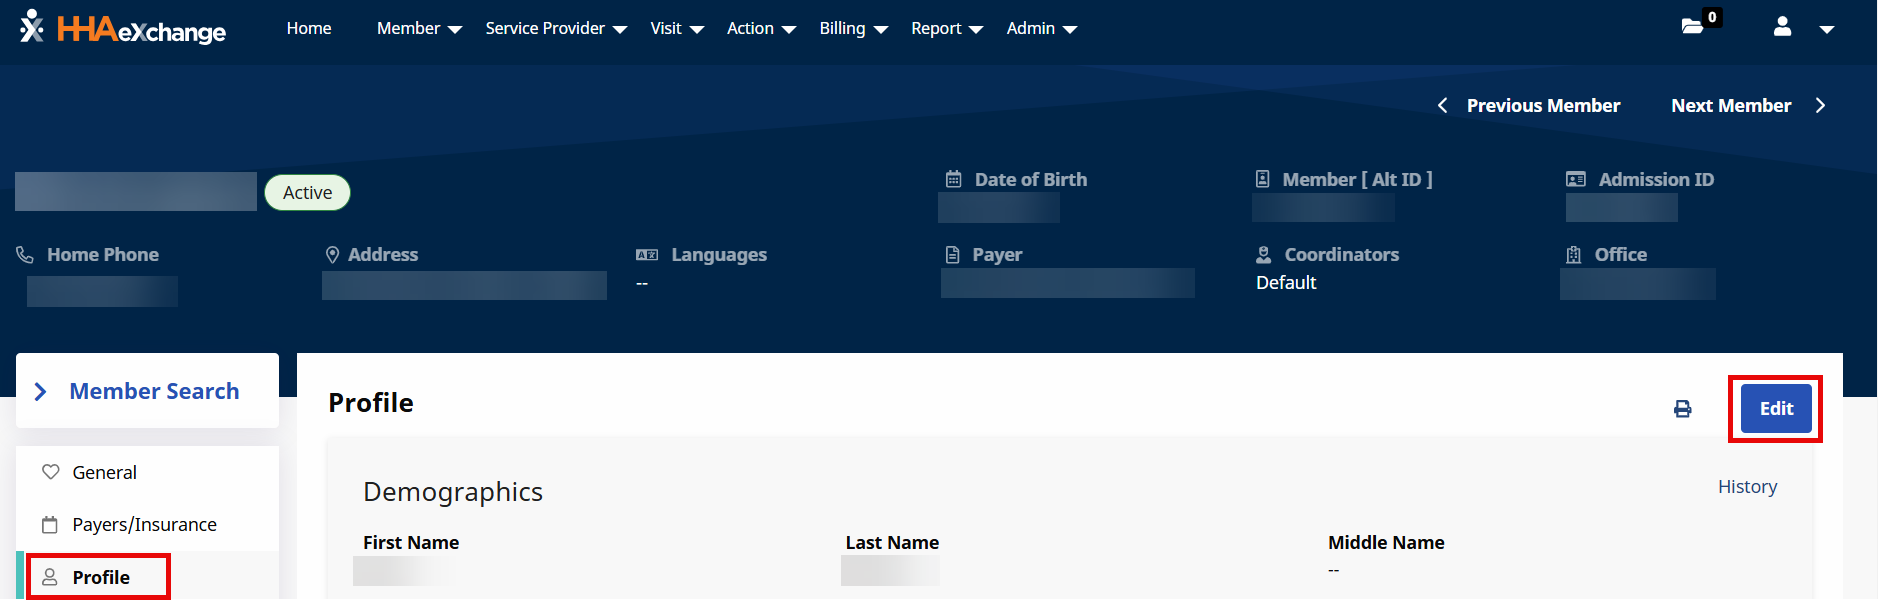Open the account dropdown arrow
The image size is (1878, 600).
coord(1827,30)
